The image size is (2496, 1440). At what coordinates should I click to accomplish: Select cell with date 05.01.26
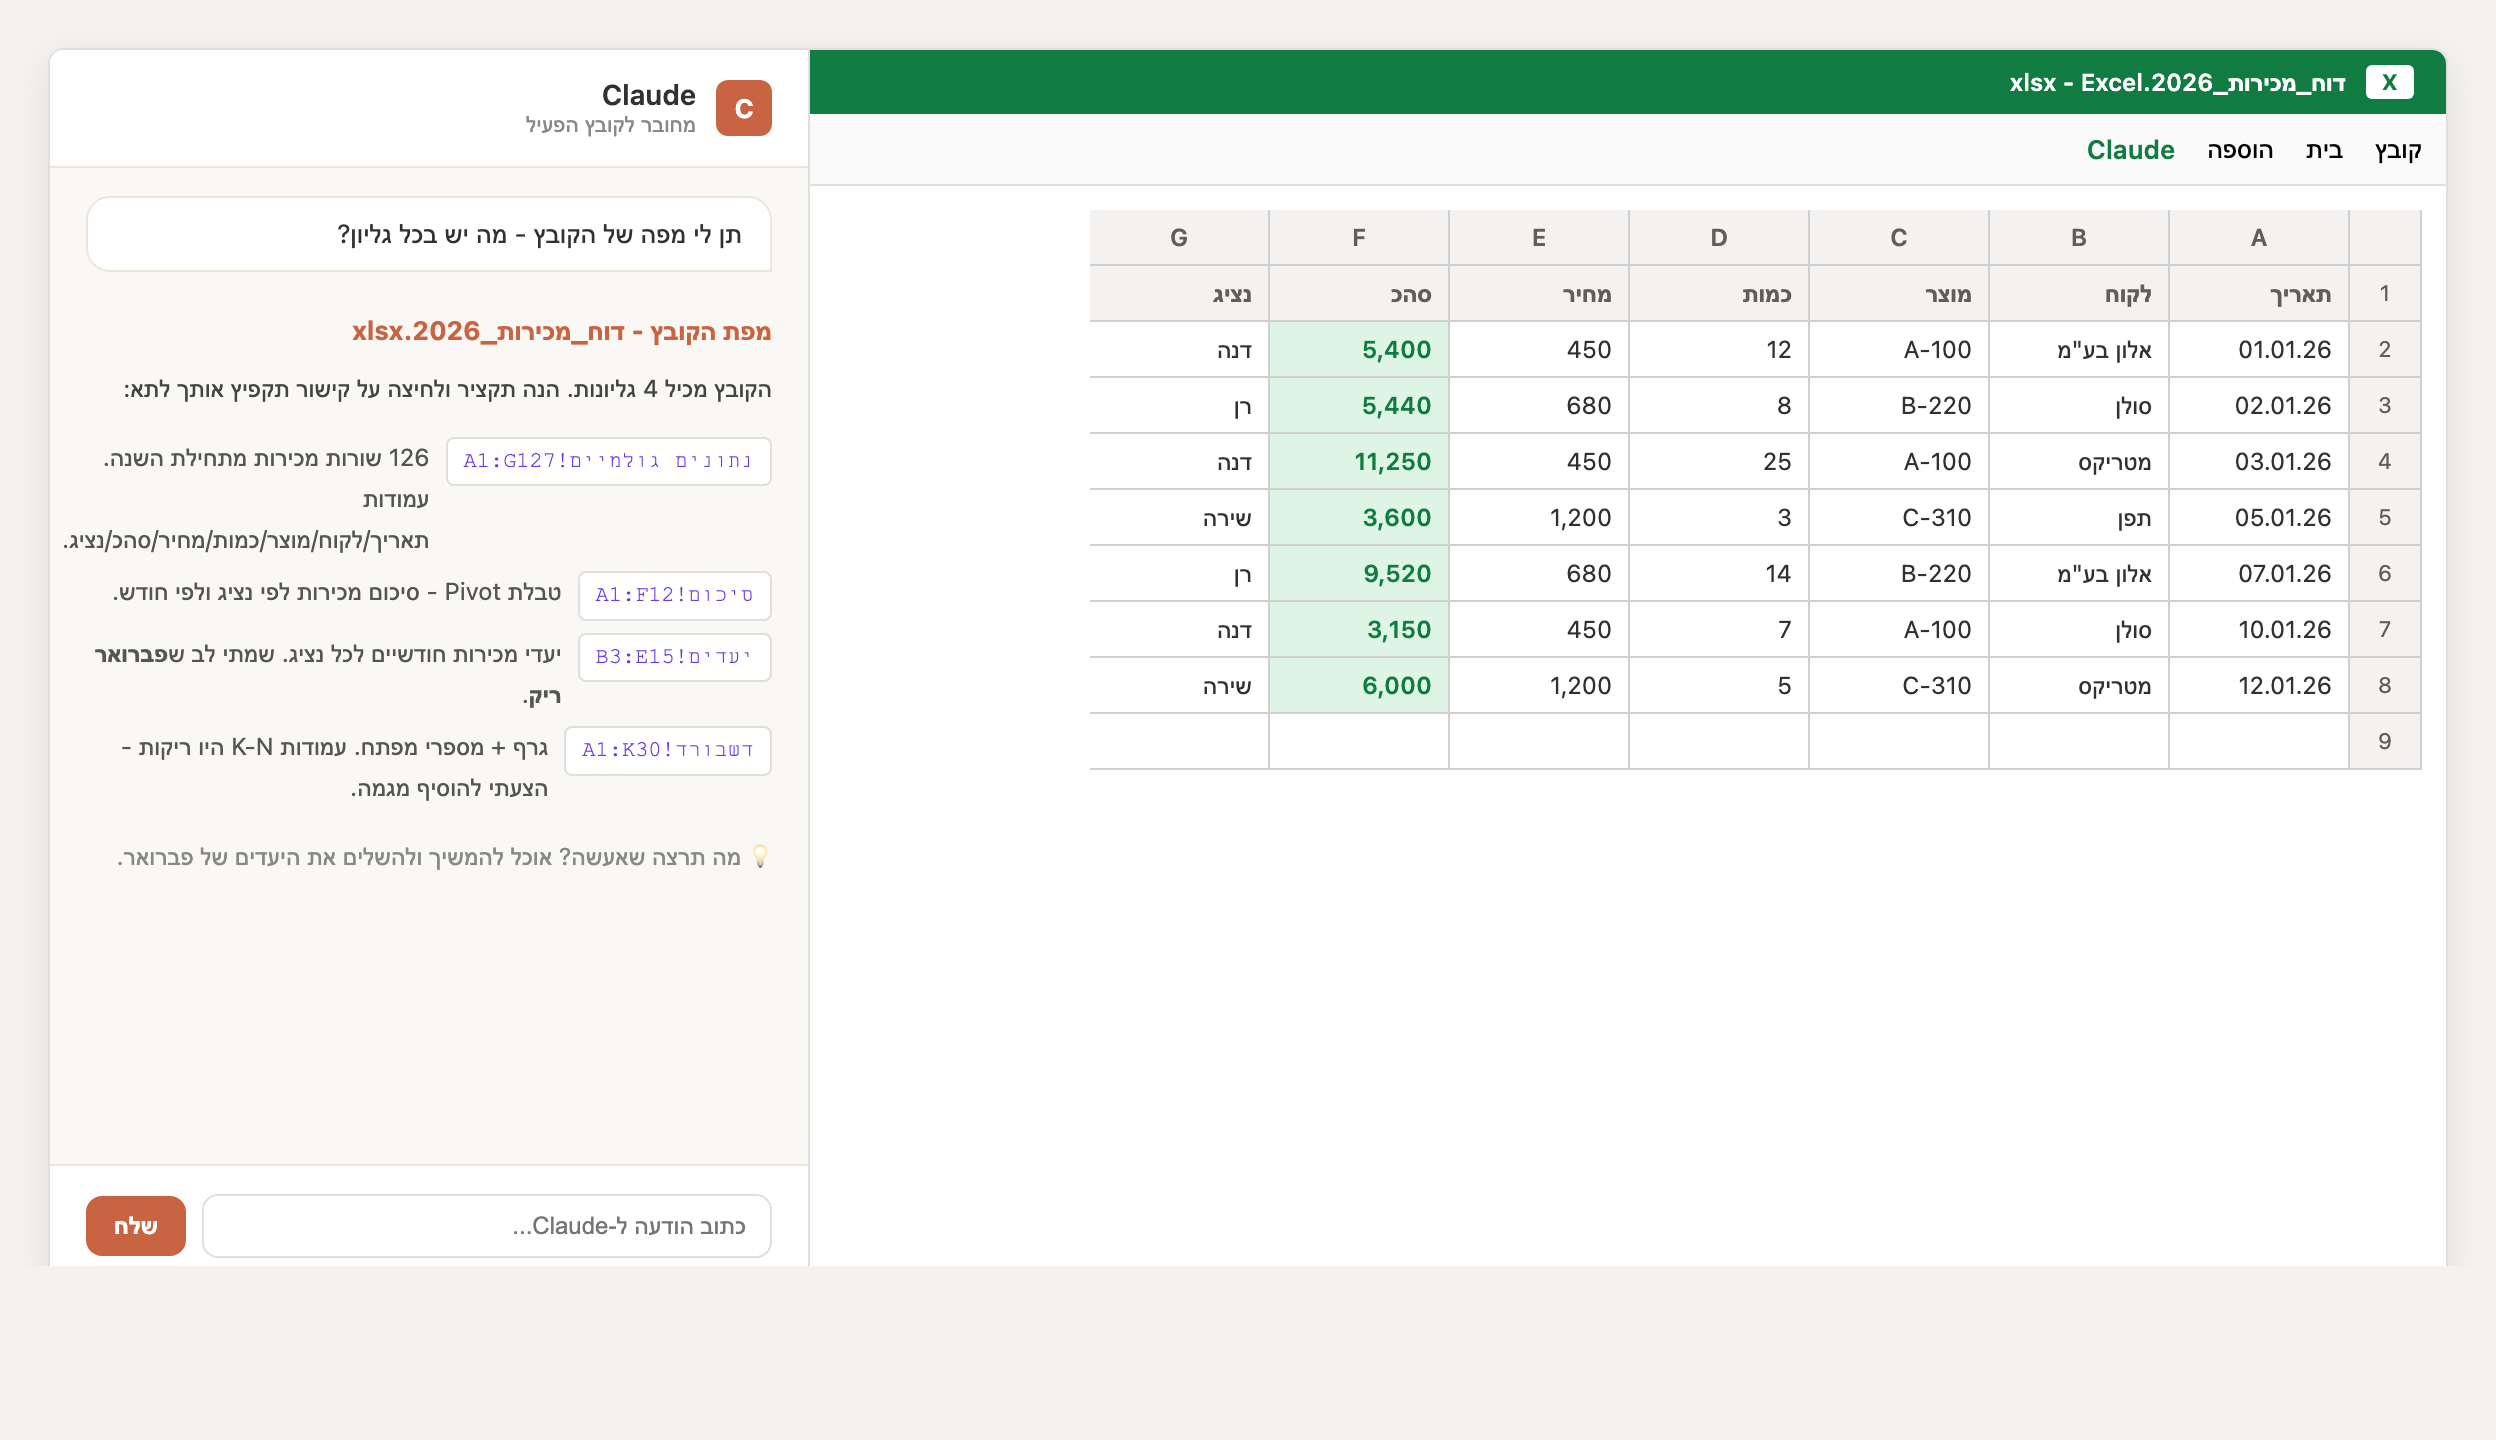pos(2258,517)
